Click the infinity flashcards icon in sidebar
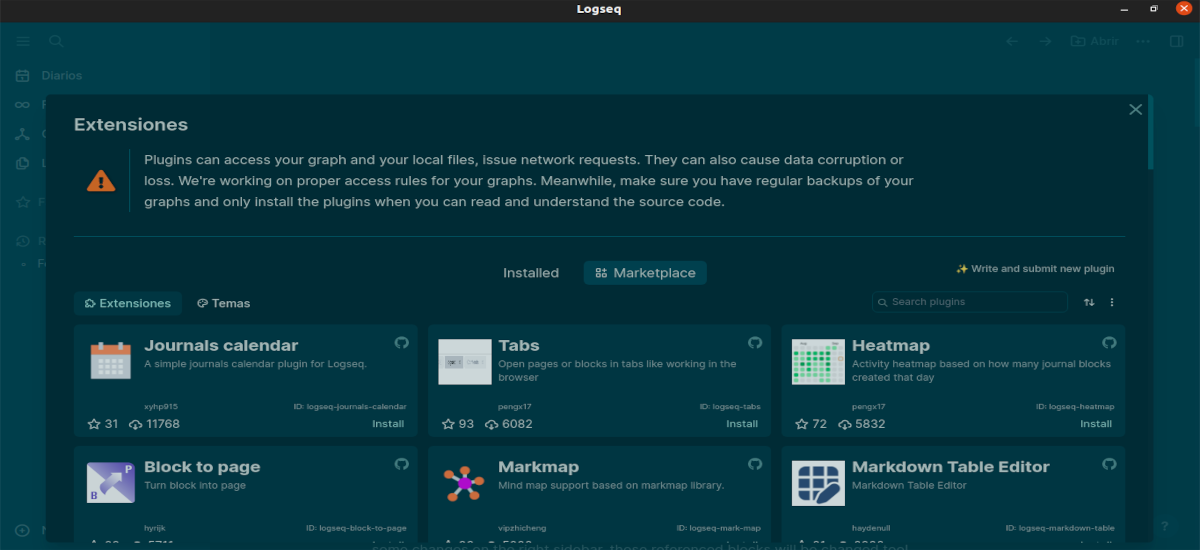The width and height of the screenshot is (1200, 550). 23,105
